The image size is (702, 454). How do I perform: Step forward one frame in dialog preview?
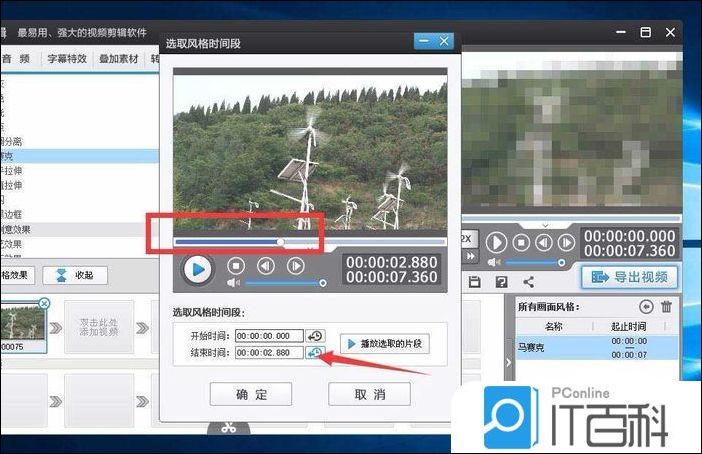pyautogui.click(x=295, y=266)
